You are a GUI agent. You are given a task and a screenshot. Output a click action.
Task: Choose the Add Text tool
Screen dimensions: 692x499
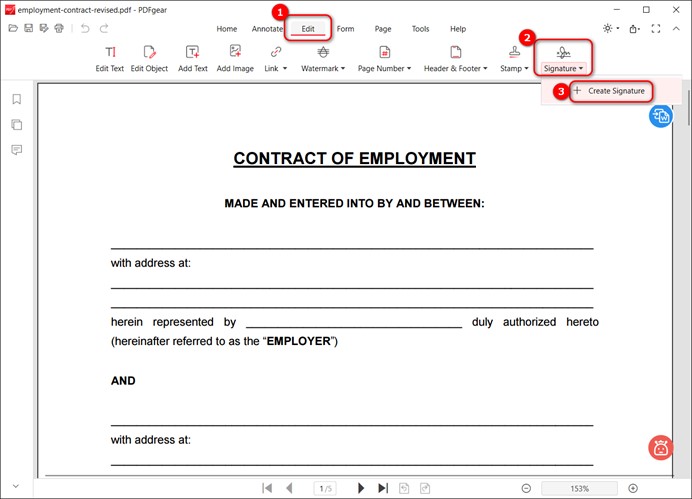(x=193, y=59)
